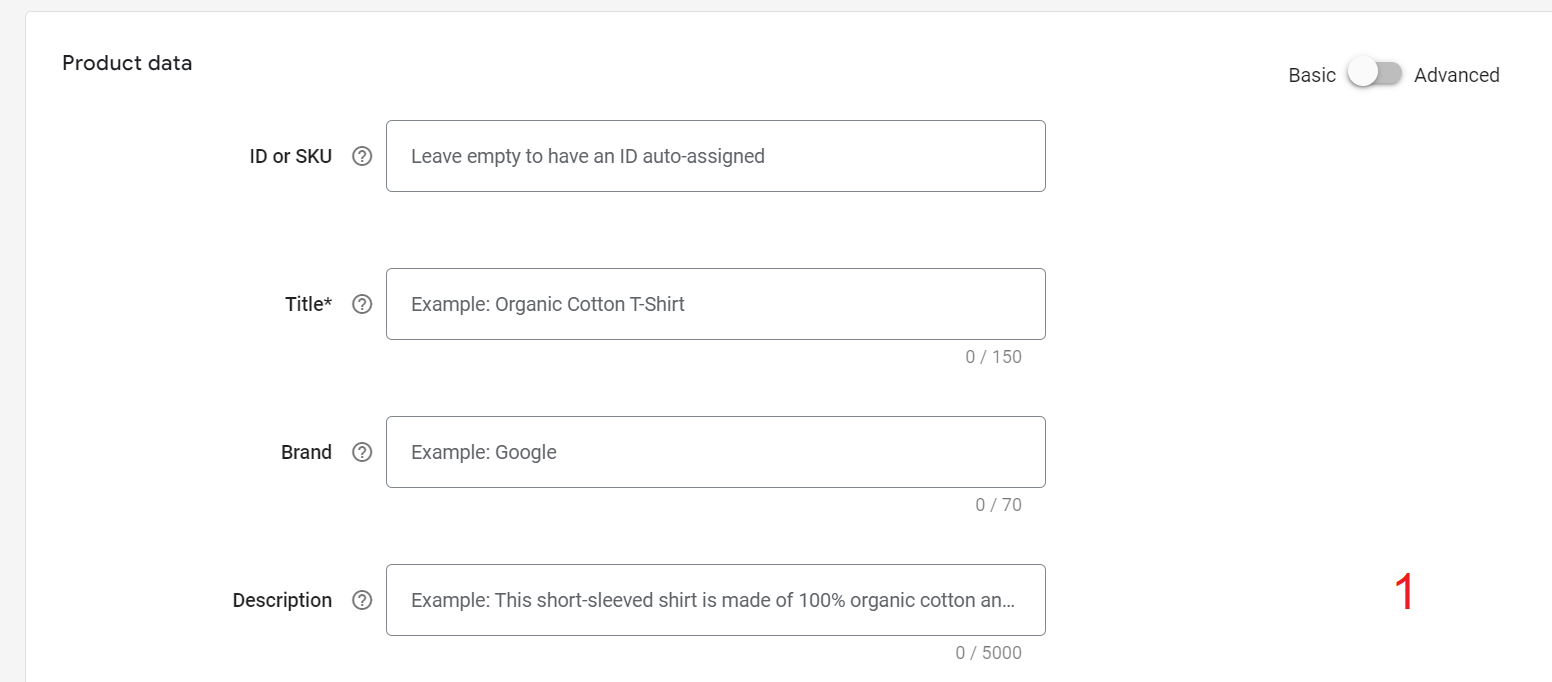The height and width of the screenshot is (682, 1552).
Task: Click the "Description" field label
Action: click(x=282, y=600)
